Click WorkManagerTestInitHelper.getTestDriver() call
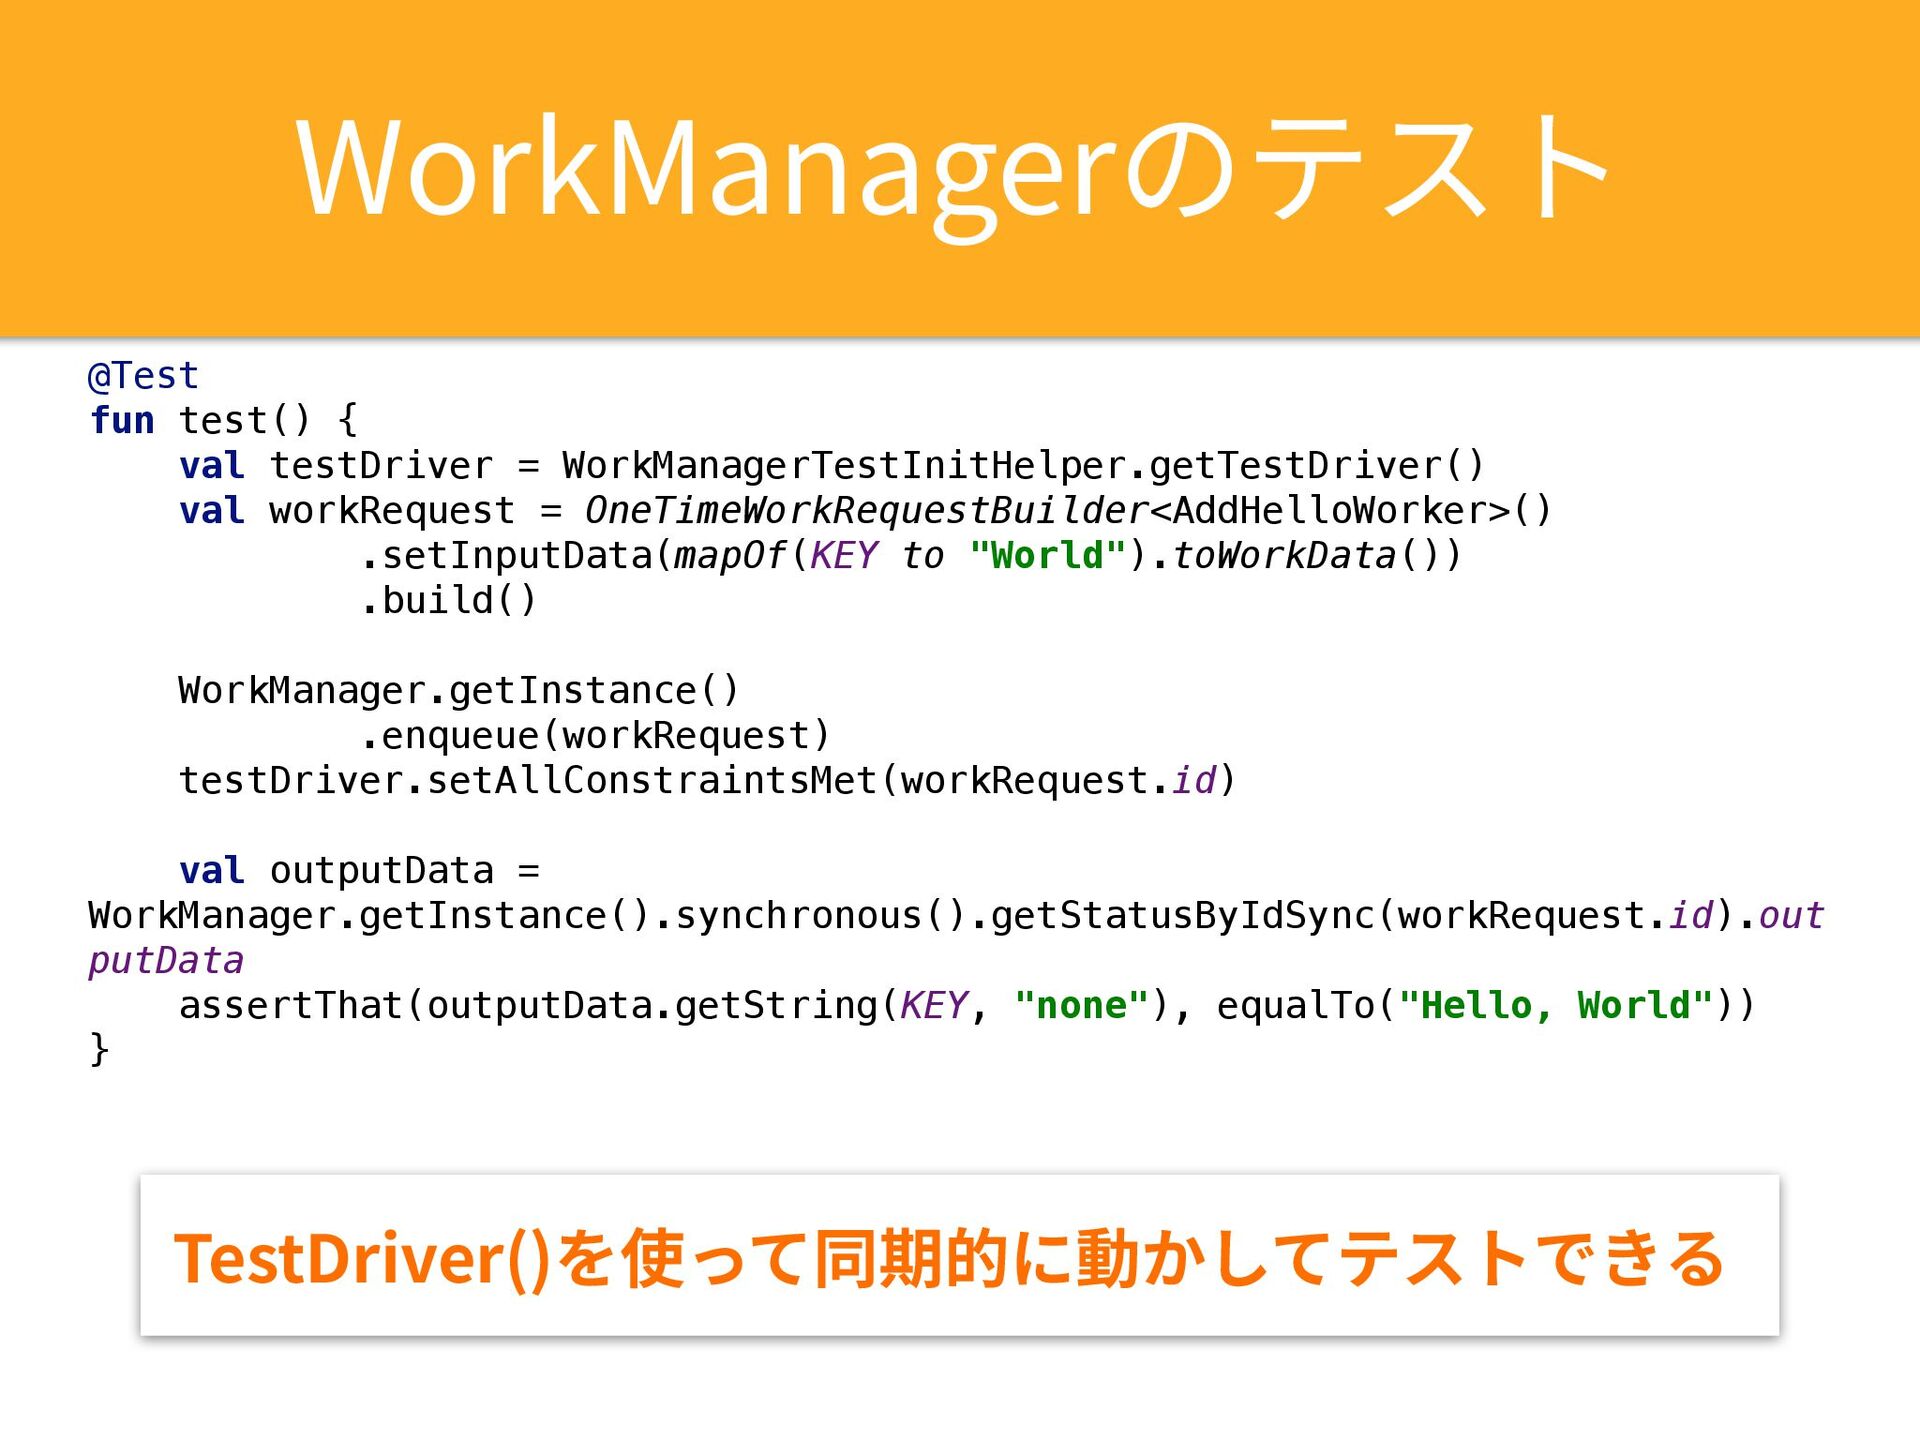Viewport: 1920px width, 1440px height. click(x=1022, y=466)
